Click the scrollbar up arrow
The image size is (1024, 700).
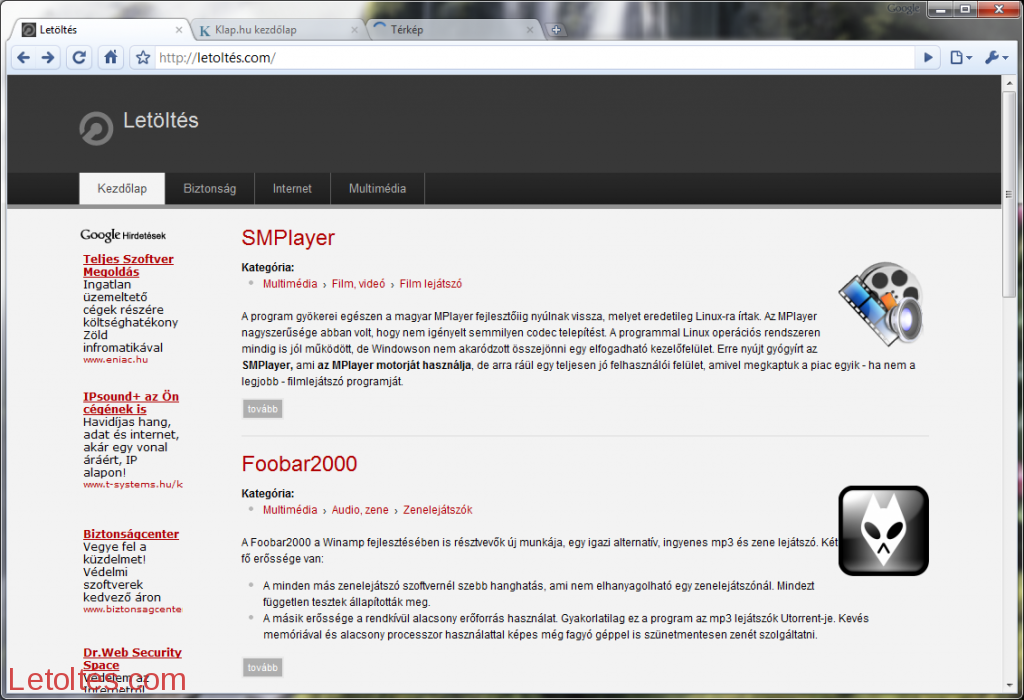pos(1009,82)
